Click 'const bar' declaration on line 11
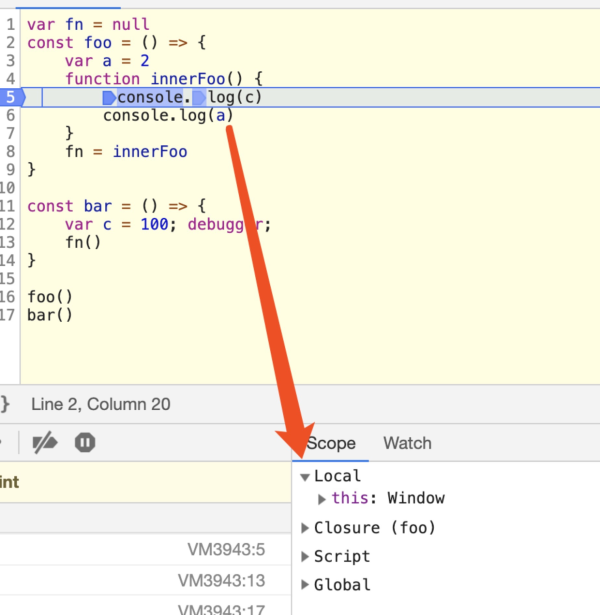 (x=69, y=206)
